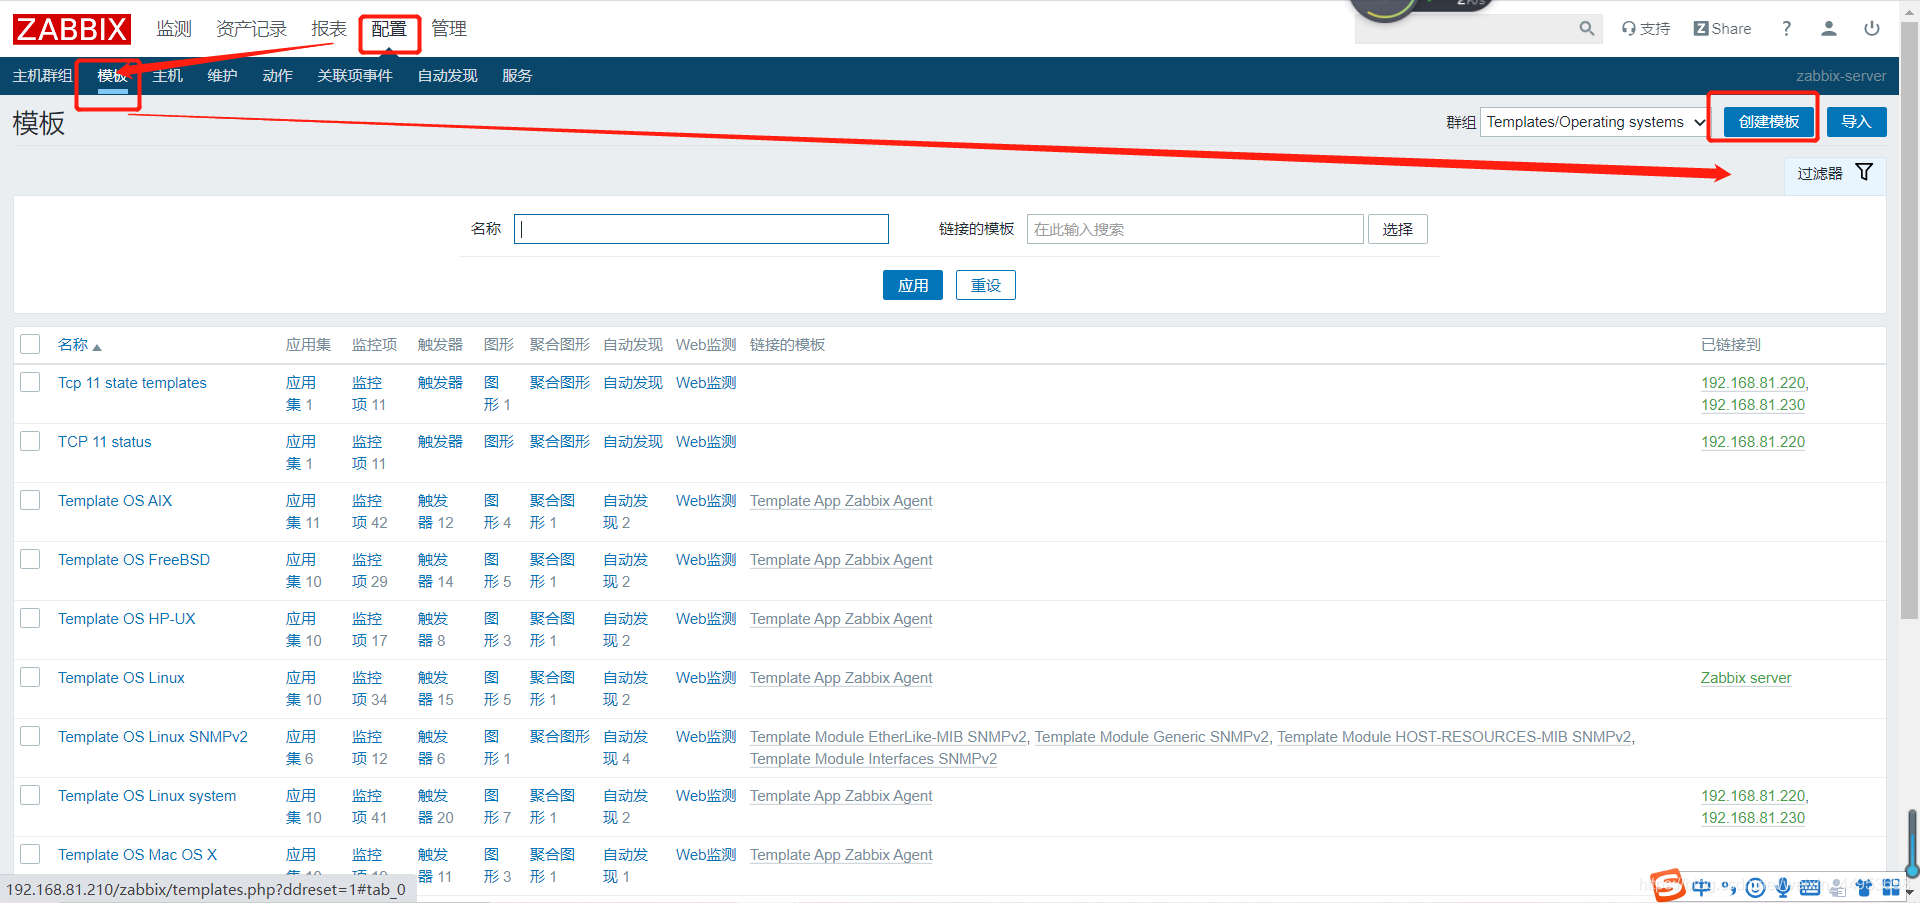This screenshot has height=903, width=1920.
Task: Collapse the 过滤器 filter panel
Action: click(x=1835, y=174)
